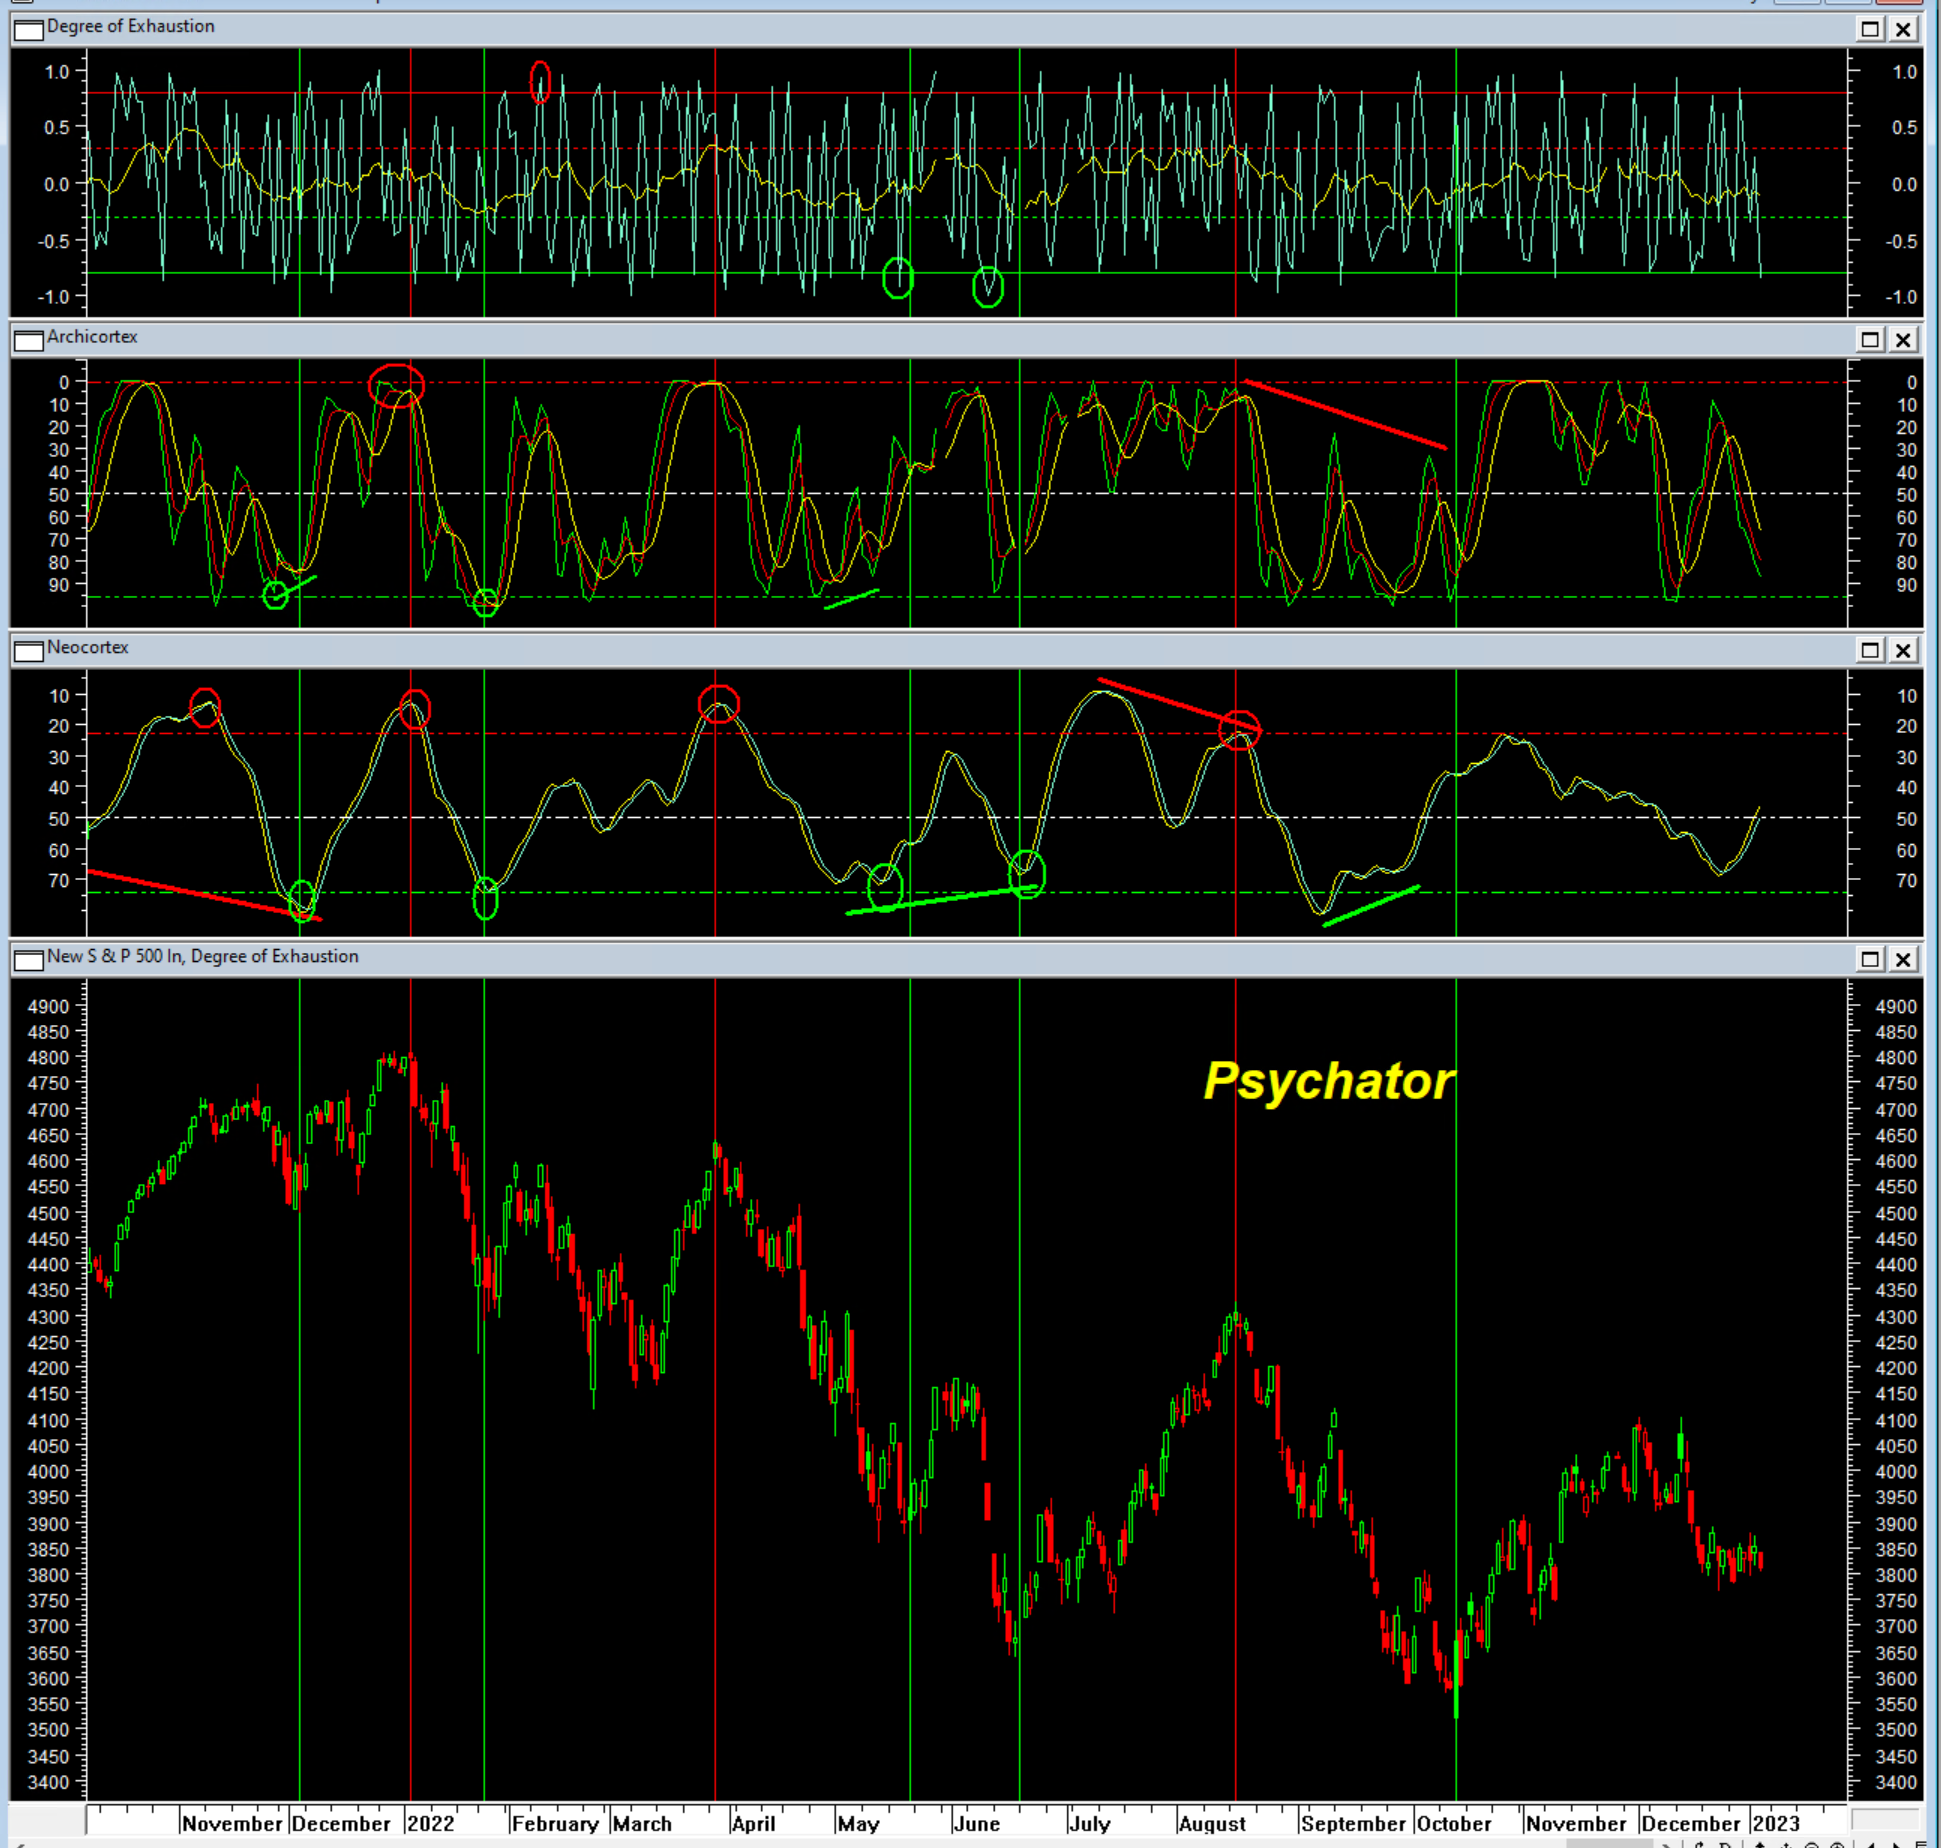Viewport: 1941px width, 1848px height.
Task: Open the Neocortex pane system menu icon
Action: [x=29, y=650]
